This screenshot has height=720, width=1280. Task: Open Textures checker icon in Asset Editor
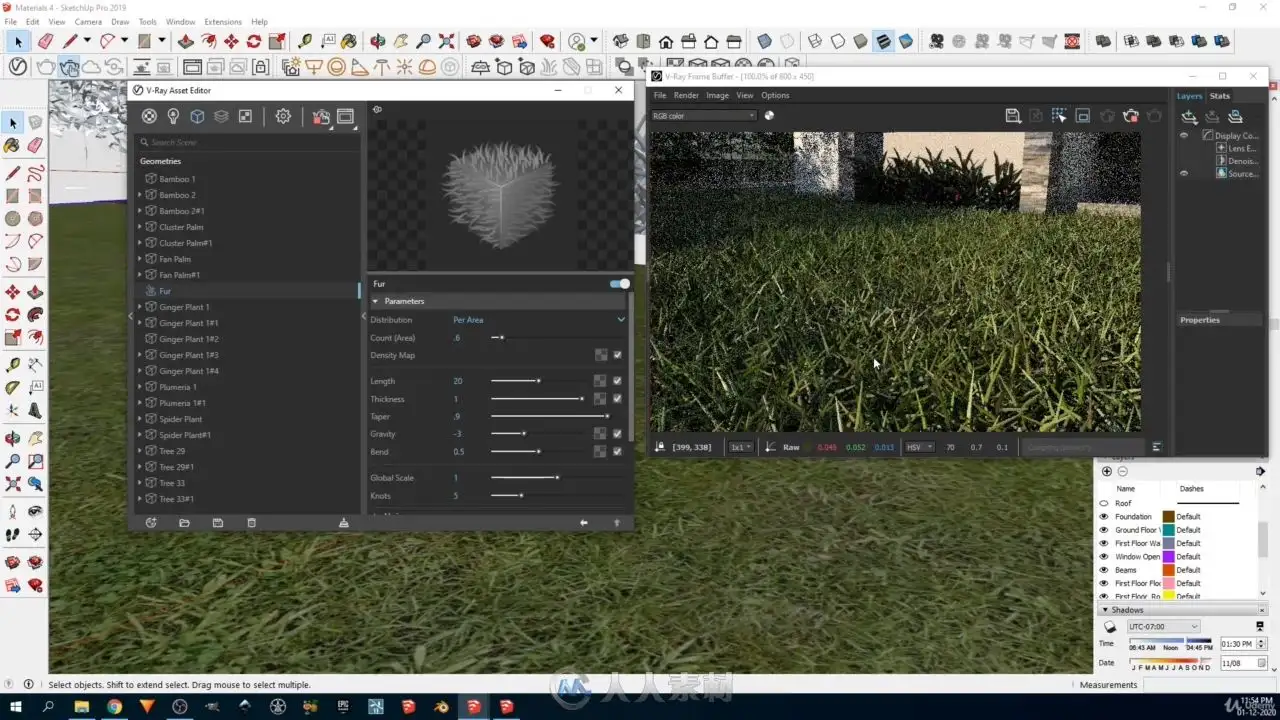[245, 116]
